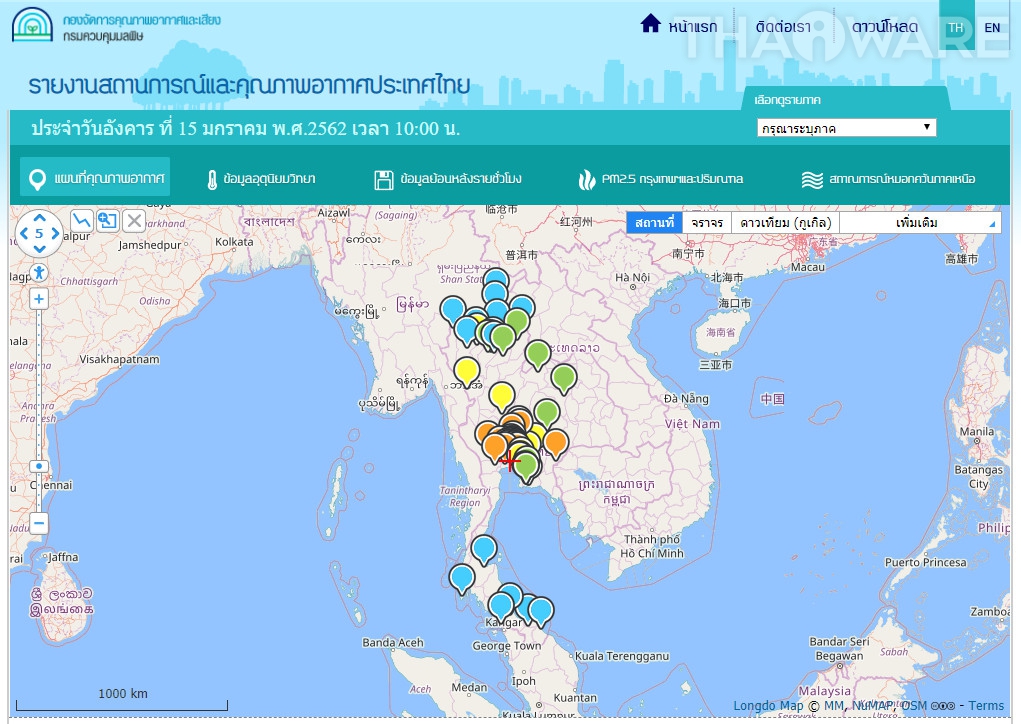
Task: Open the Terms link on map
Action: pos(986,705)
